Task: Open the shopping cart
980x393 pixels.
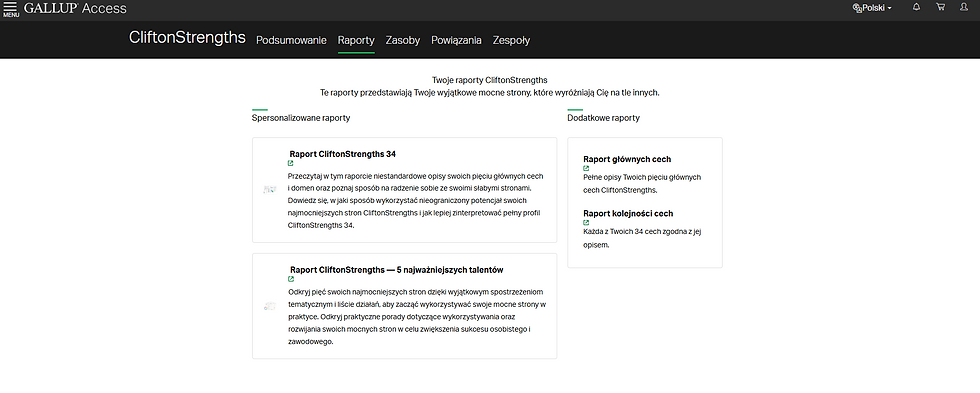Action: coord(941,7)
